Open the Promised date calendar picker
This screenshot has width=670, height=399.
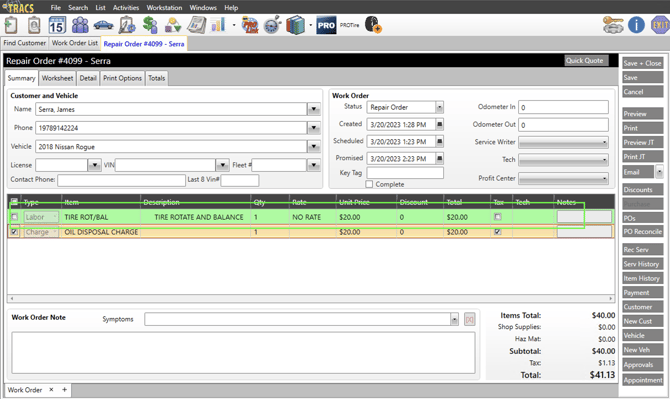(439, 158)
